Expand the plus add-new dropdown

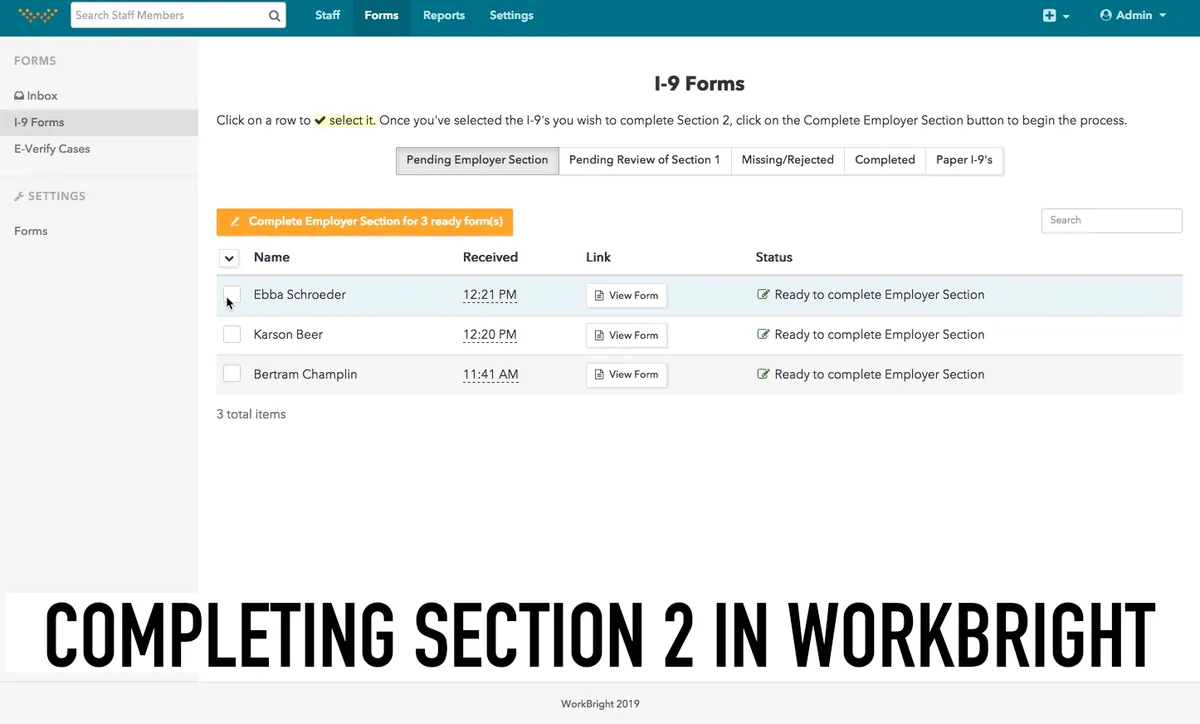(x=1056, y=16)
